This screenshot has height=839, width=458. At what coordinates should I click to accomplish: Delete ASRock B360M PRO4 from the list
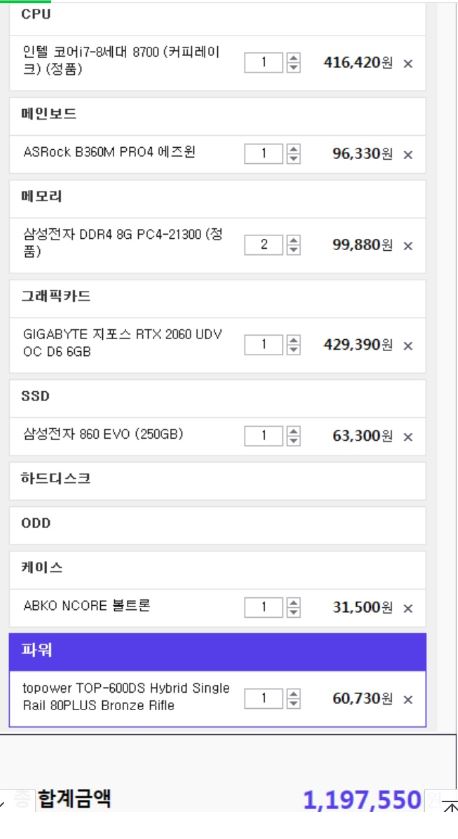click(x=408, y=155)
